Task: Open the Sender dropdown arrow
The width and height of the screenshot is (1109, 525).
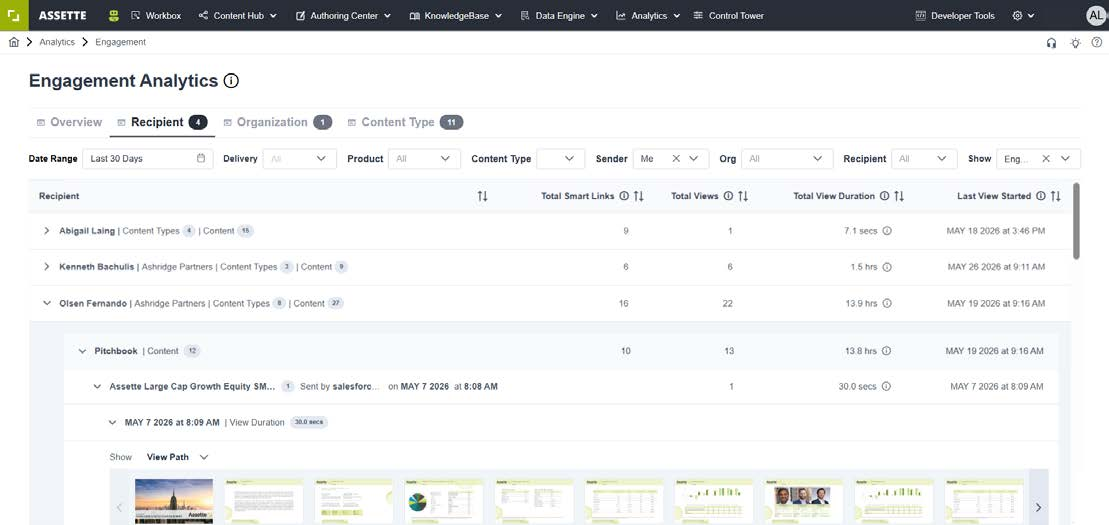Action: point(694,158)
